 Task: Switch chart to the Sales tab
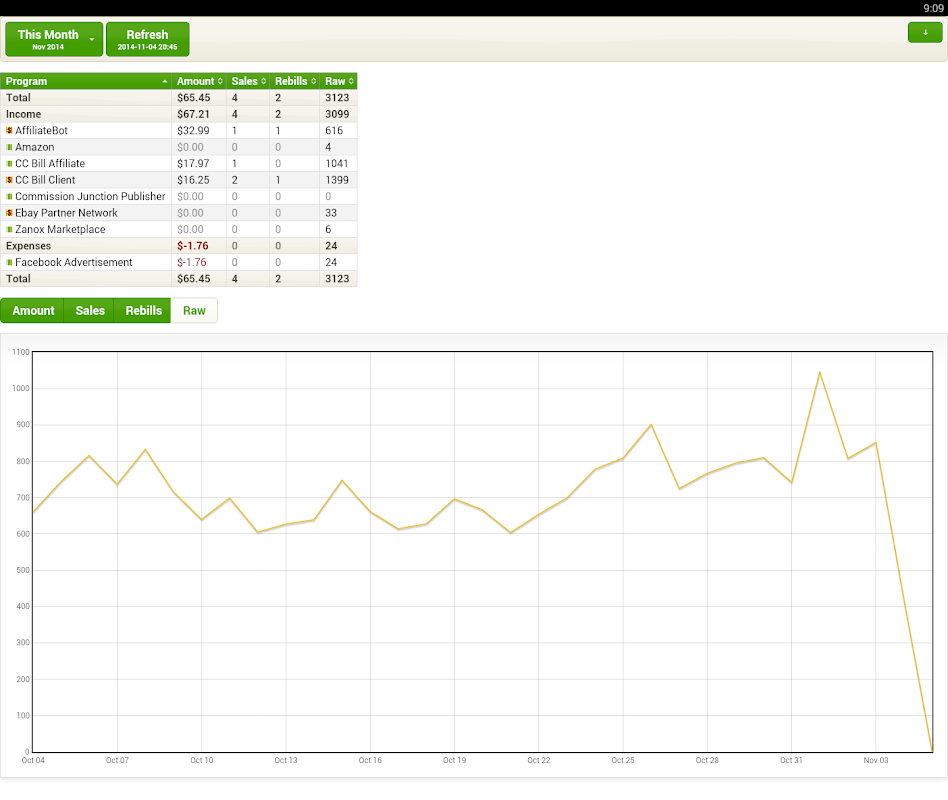click(89, 310)
